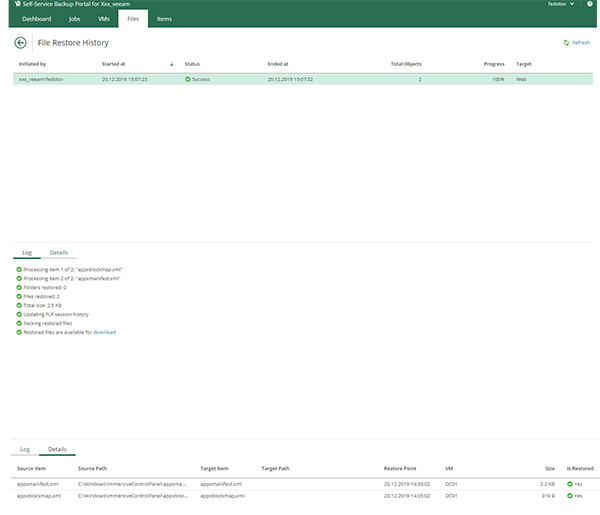The height and width of the screenshot is (515, 600).
Task: Switch to the Dashboard tab
Action: click(37, 19)
